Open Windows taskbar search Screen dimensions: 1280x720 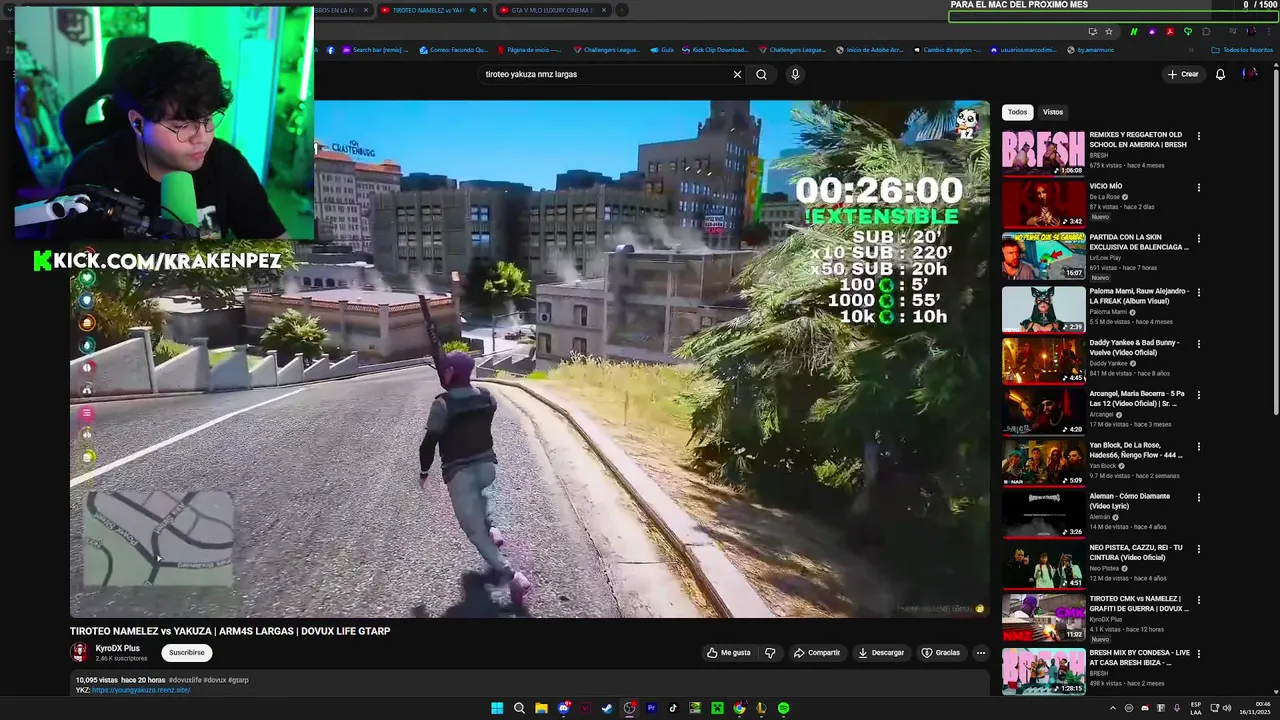(519, 708)
